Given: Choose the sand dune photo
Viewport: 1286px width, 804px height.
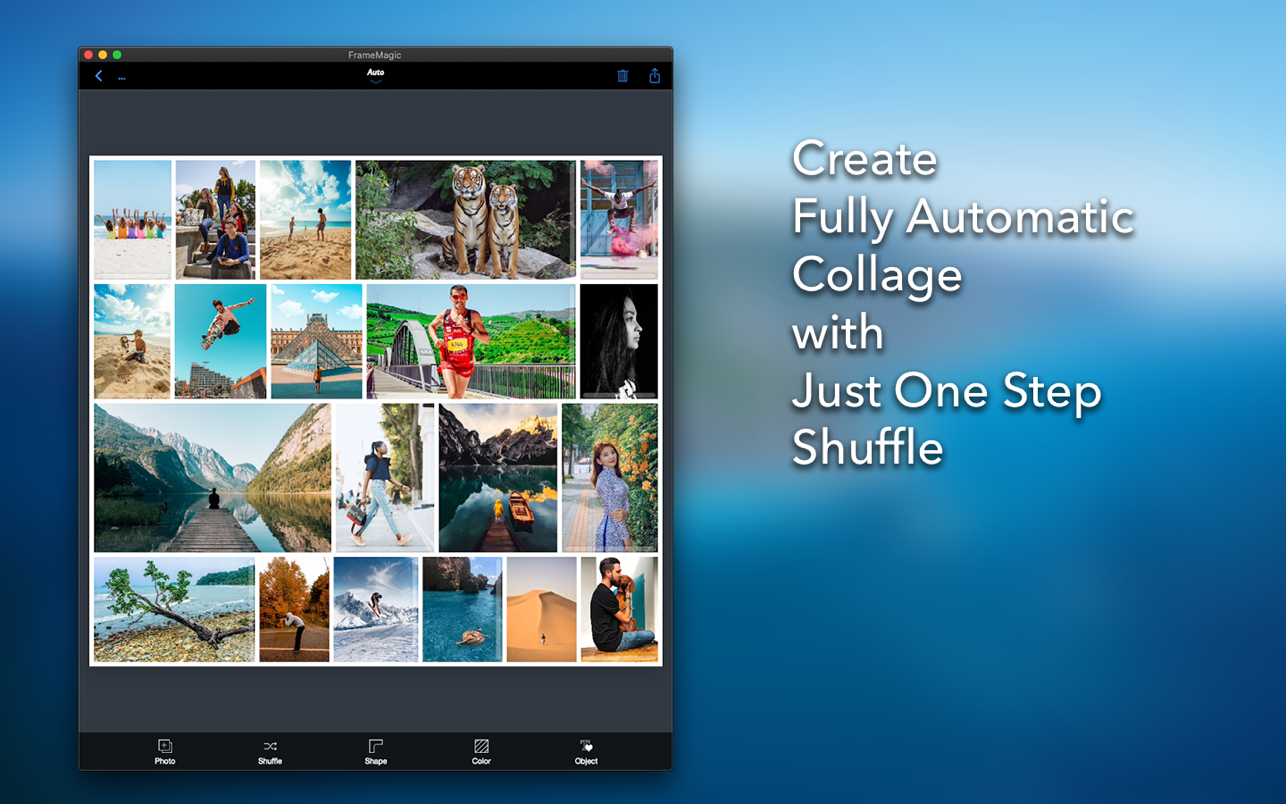Looking at the screenshot, I should coord(541,609).
